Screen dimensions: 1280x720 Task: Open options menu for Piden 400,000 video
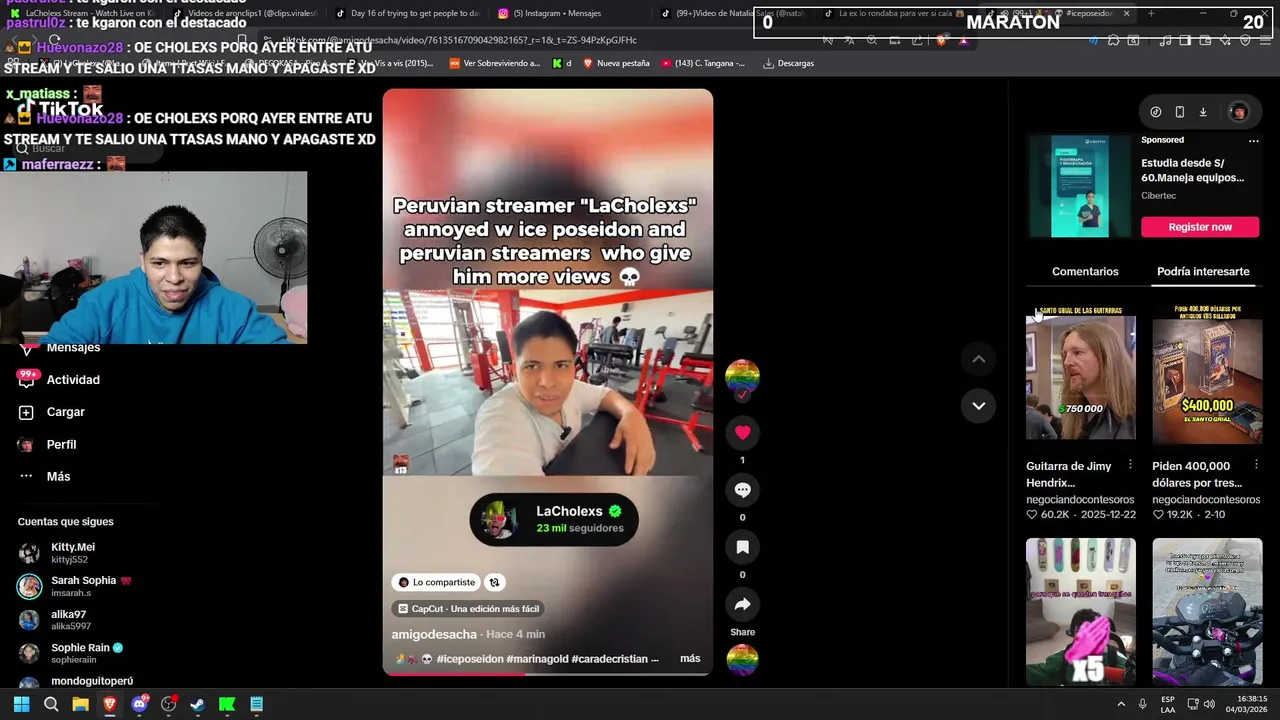[x=1257, y=465]
